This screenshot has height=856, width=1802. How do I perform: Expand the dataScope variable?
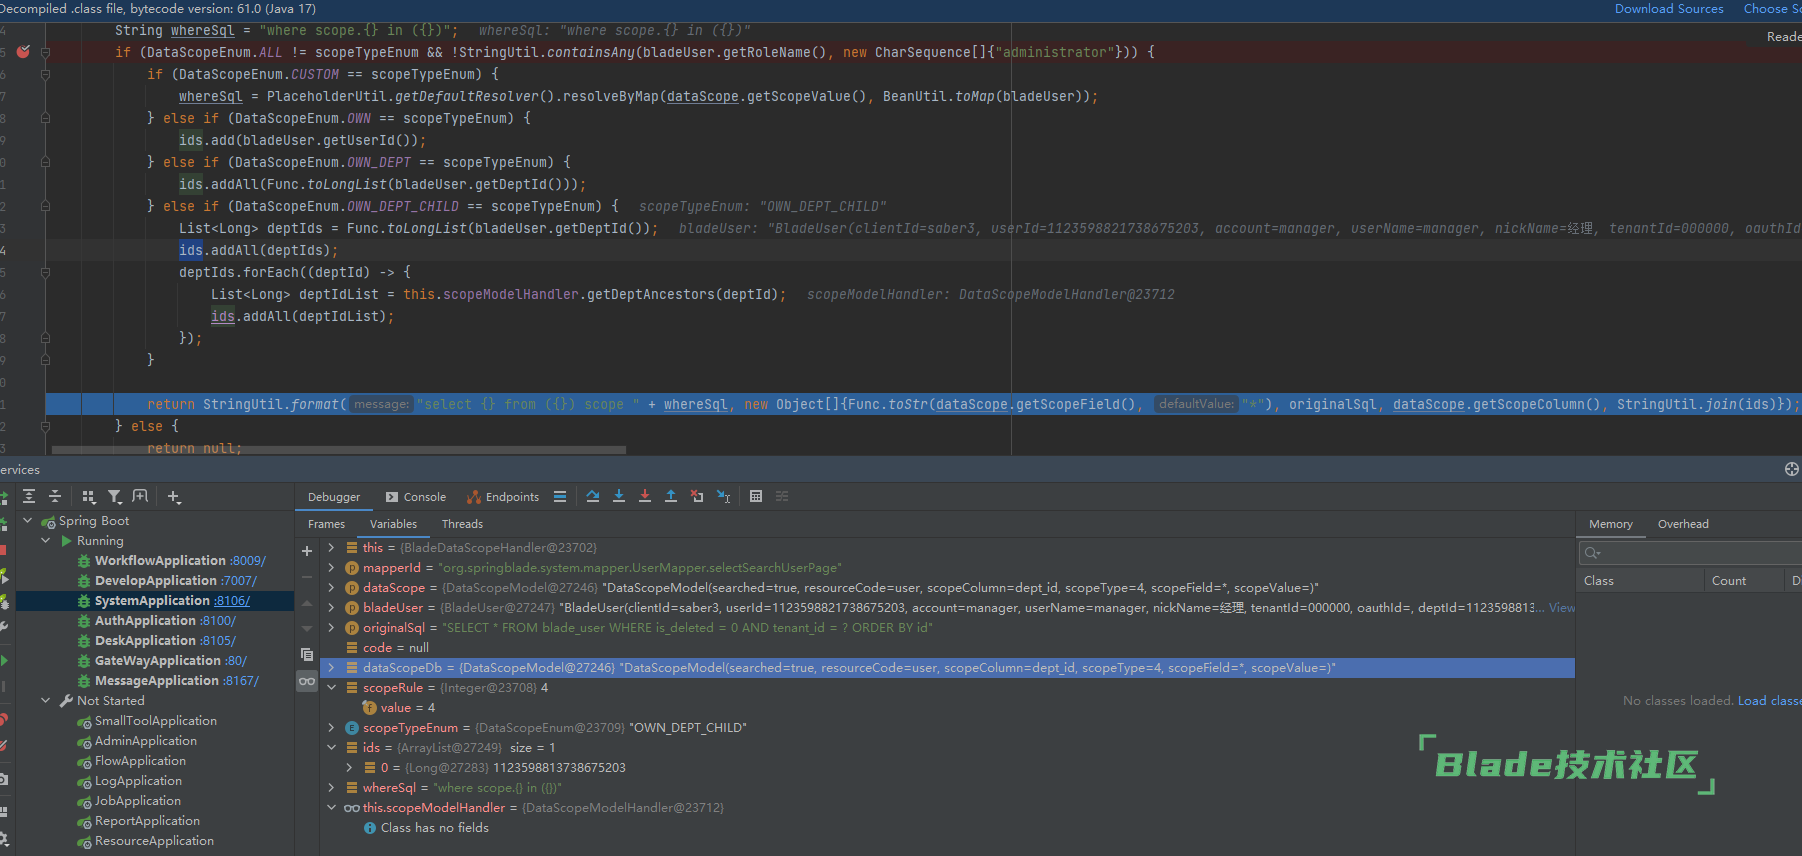click(331, 587)
